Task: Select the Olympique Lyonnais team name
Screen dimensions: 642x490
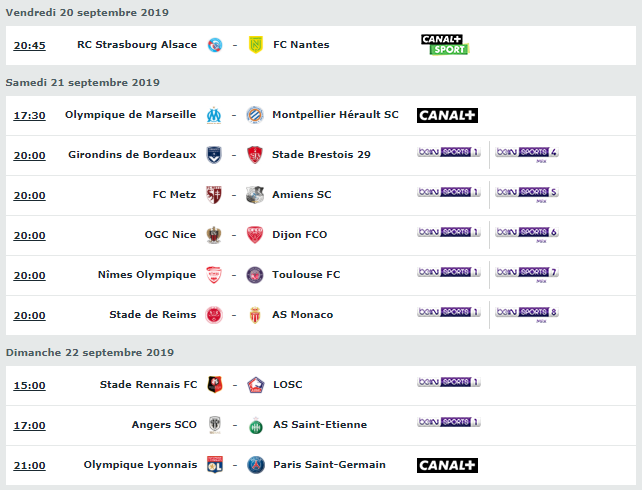Action: 140,465
